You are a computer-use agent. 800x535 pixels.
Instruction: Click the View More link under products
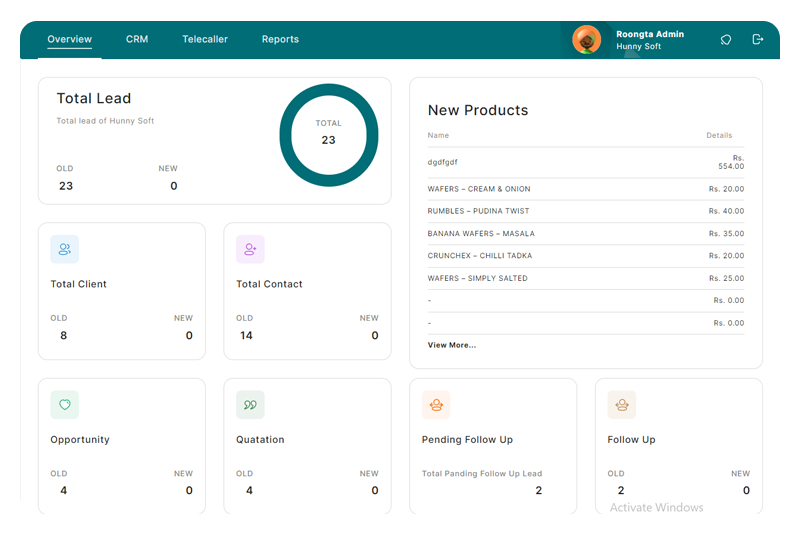click(452, 345)
